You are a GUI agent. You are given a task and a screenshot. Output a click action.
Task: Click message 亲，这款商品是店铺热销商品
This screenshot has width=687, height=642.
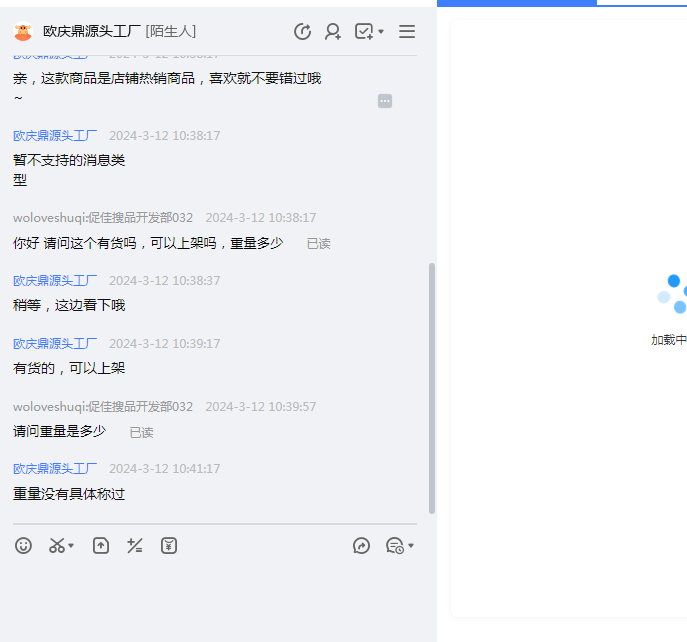[x=167, y=86]
